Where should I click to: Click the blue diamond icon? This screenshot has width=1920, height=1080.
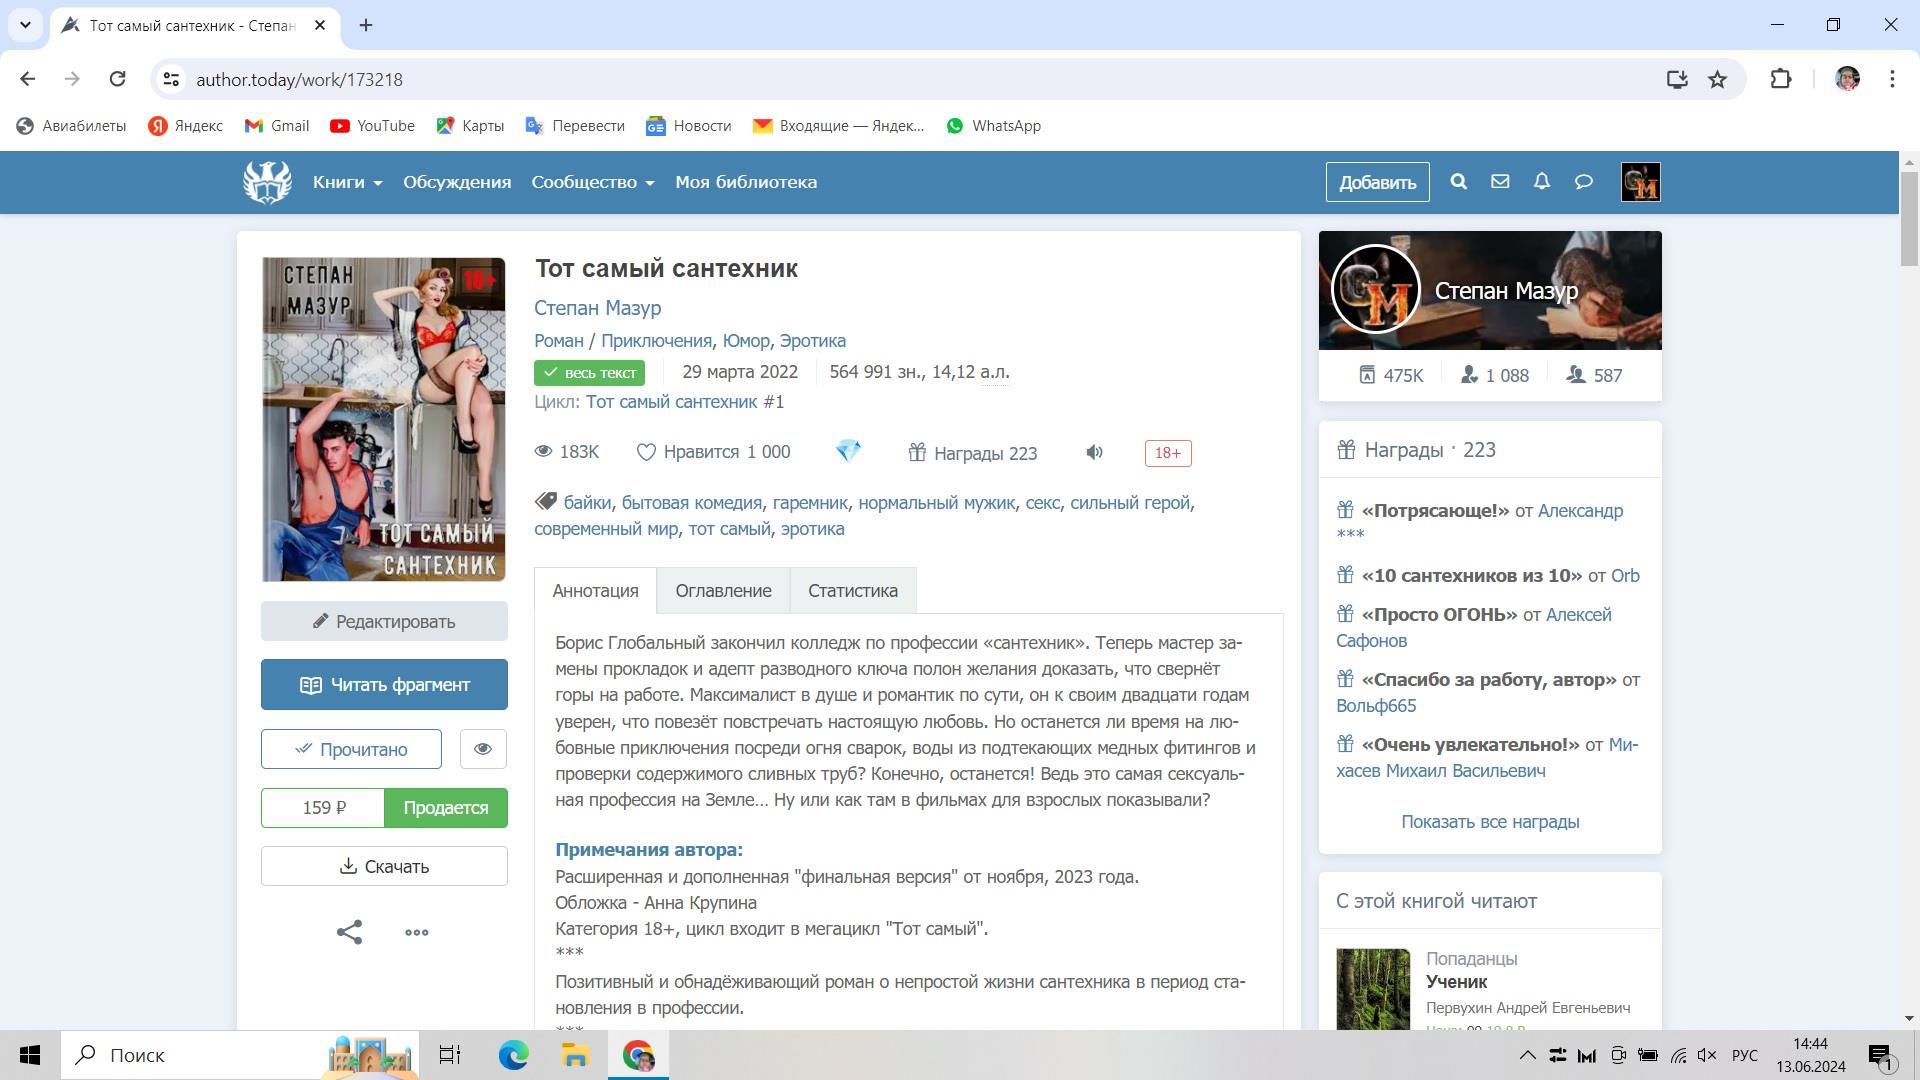[848, 451]
